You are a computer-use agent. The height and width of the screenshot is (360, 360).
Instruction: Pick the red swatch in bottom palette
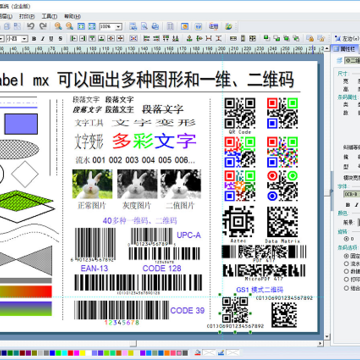(71, 353)
